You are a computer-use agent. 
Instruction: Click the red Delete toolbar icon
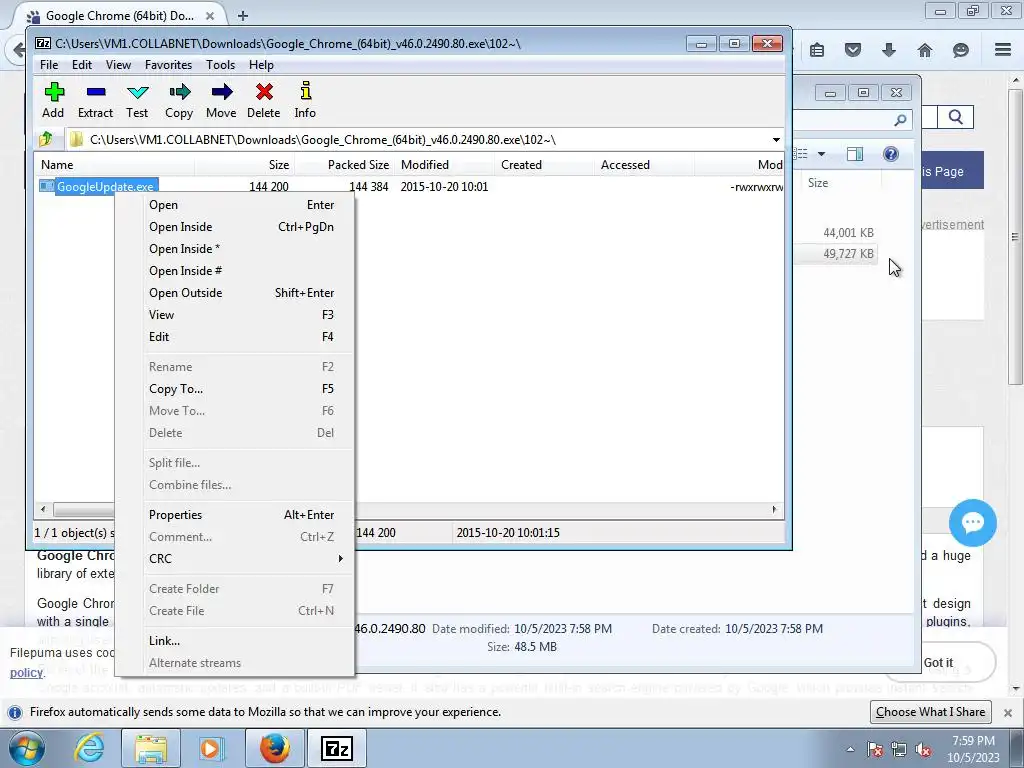point(264,92)
